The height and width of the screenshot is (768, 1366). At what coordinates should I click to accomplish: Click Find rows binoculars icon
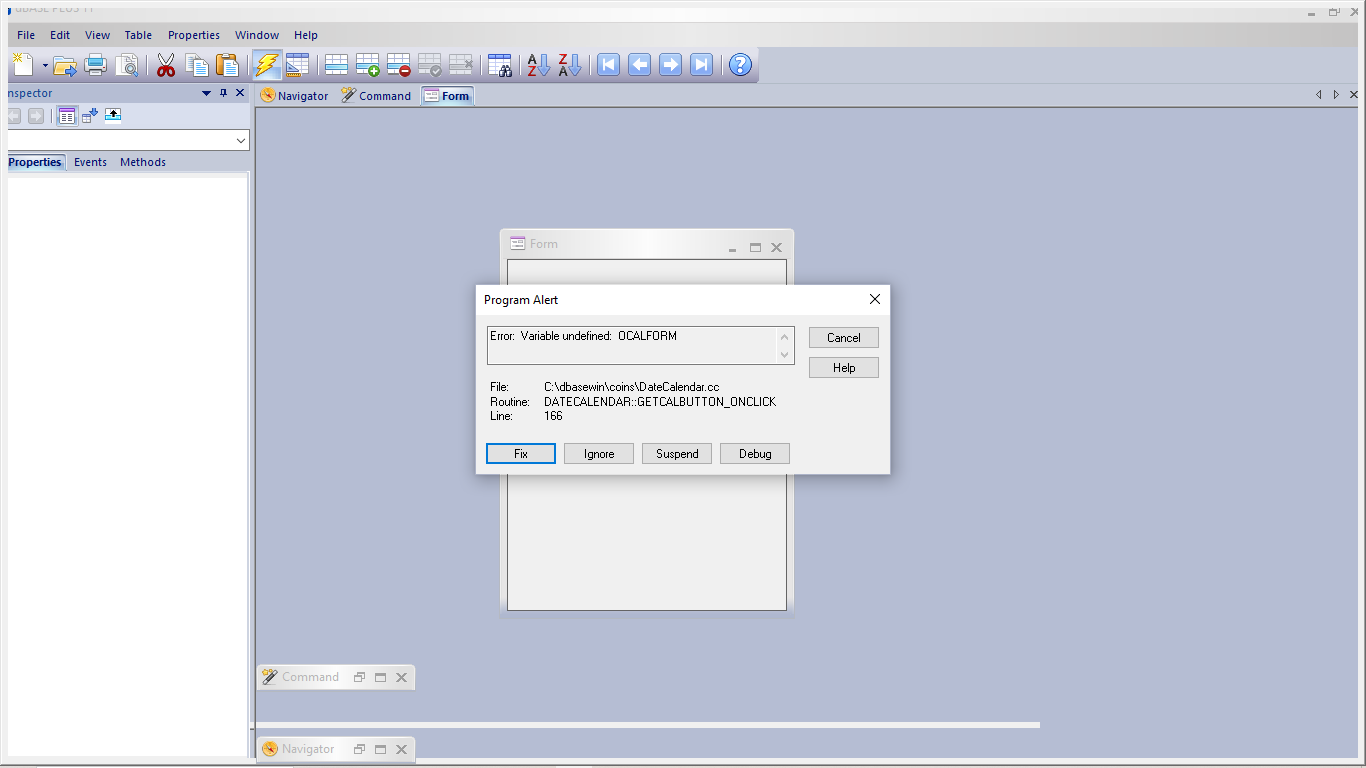(500, 66)
